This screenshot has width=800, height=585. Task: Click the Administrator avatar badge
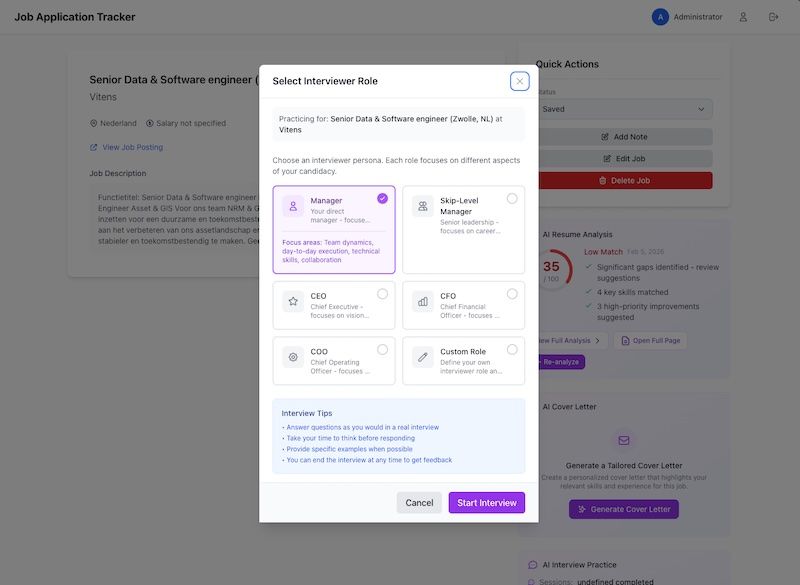point(660,17)
